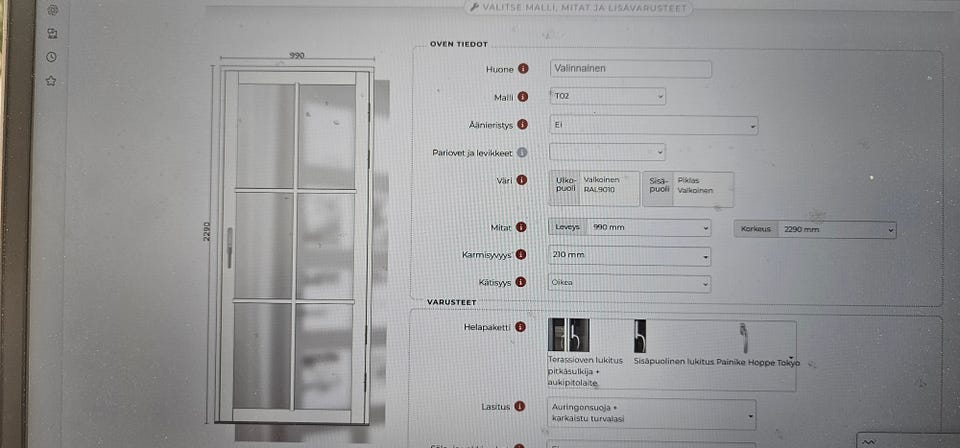The image size is (960, 448).
Task: Open the Lasitus Auringonsuoja dropdown
Action: coord(651,414)
